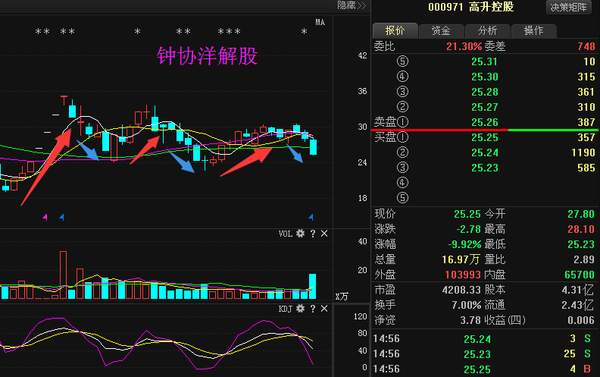Open KDJ indicator settings gear
Image resolution: width=600 pixels, height=377 pixels.
tap(300, 308)
